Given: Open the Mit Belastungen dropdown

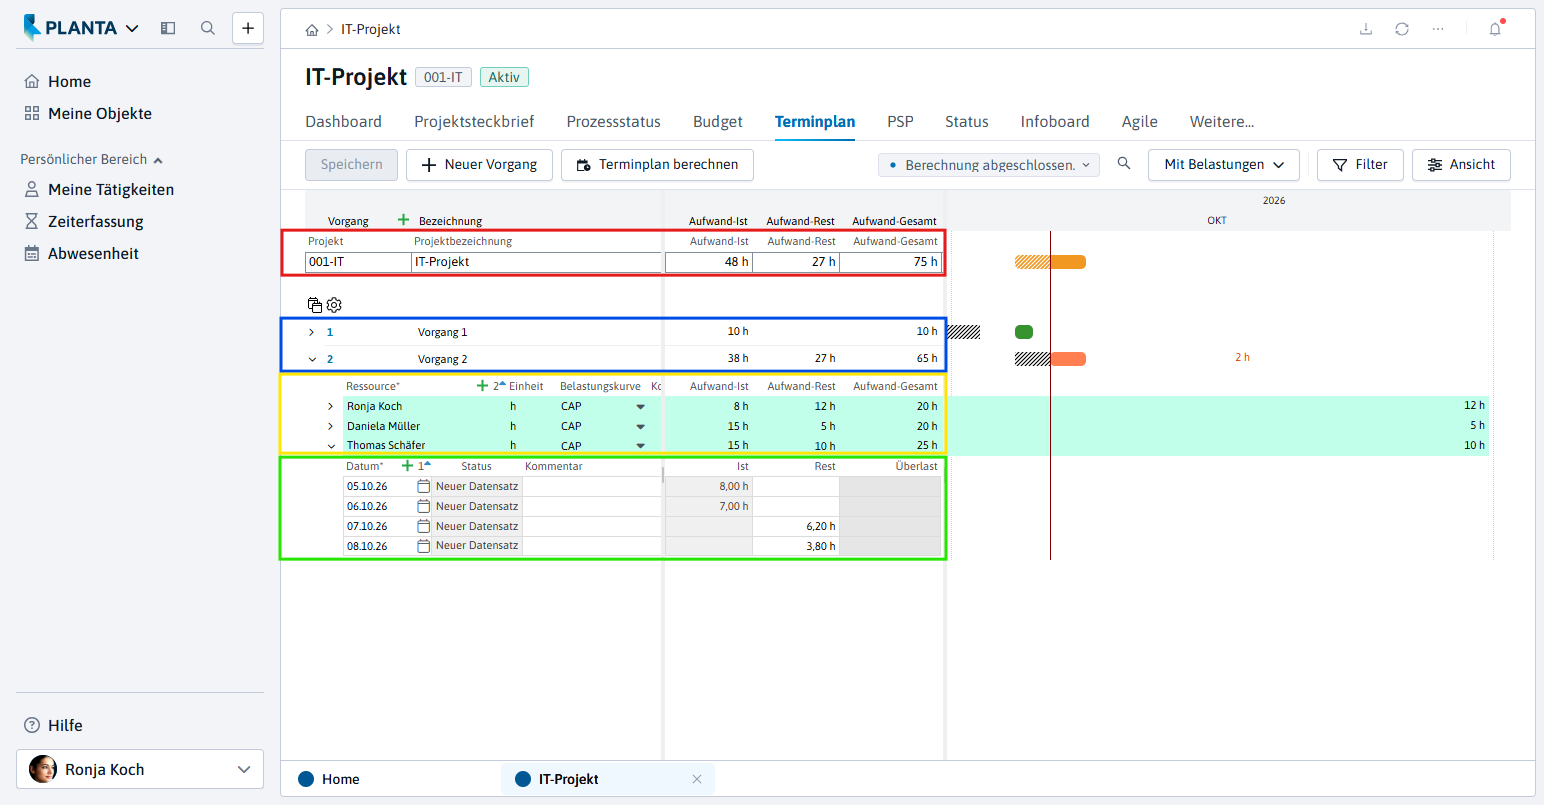Looking at the screenshot, I should pos(1224,165).
